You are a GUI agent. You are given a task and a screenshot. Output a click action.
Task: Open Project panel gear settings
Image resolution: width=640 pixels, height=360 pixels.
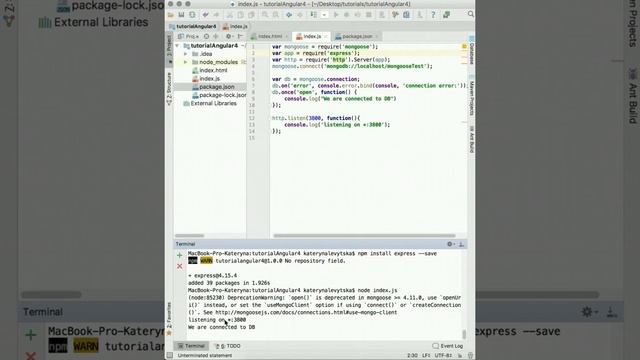(x=229, y=36)
